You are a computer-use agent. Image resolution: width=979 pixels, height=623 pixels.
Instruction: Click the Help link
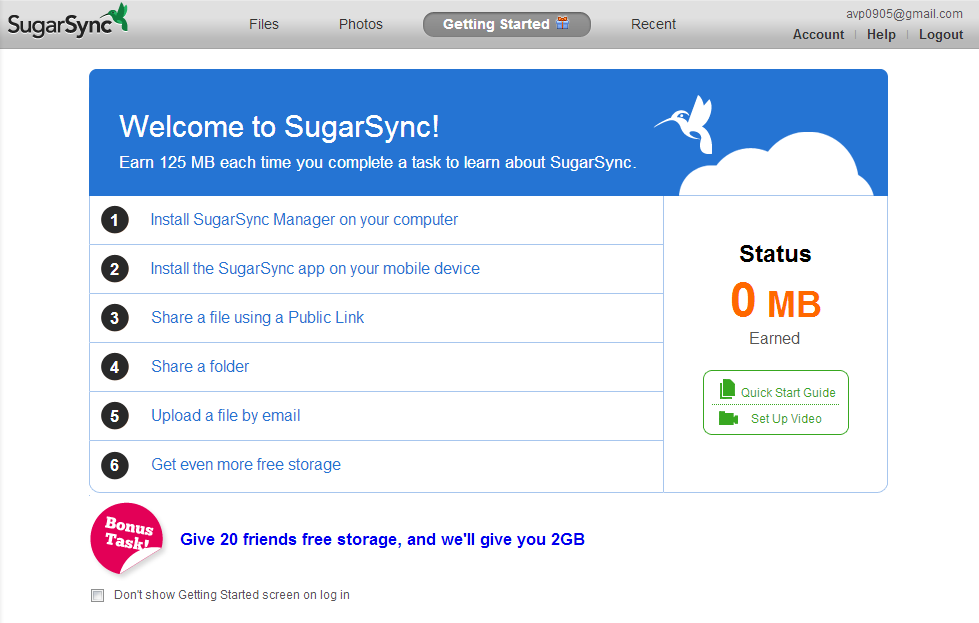click(881, 35)
